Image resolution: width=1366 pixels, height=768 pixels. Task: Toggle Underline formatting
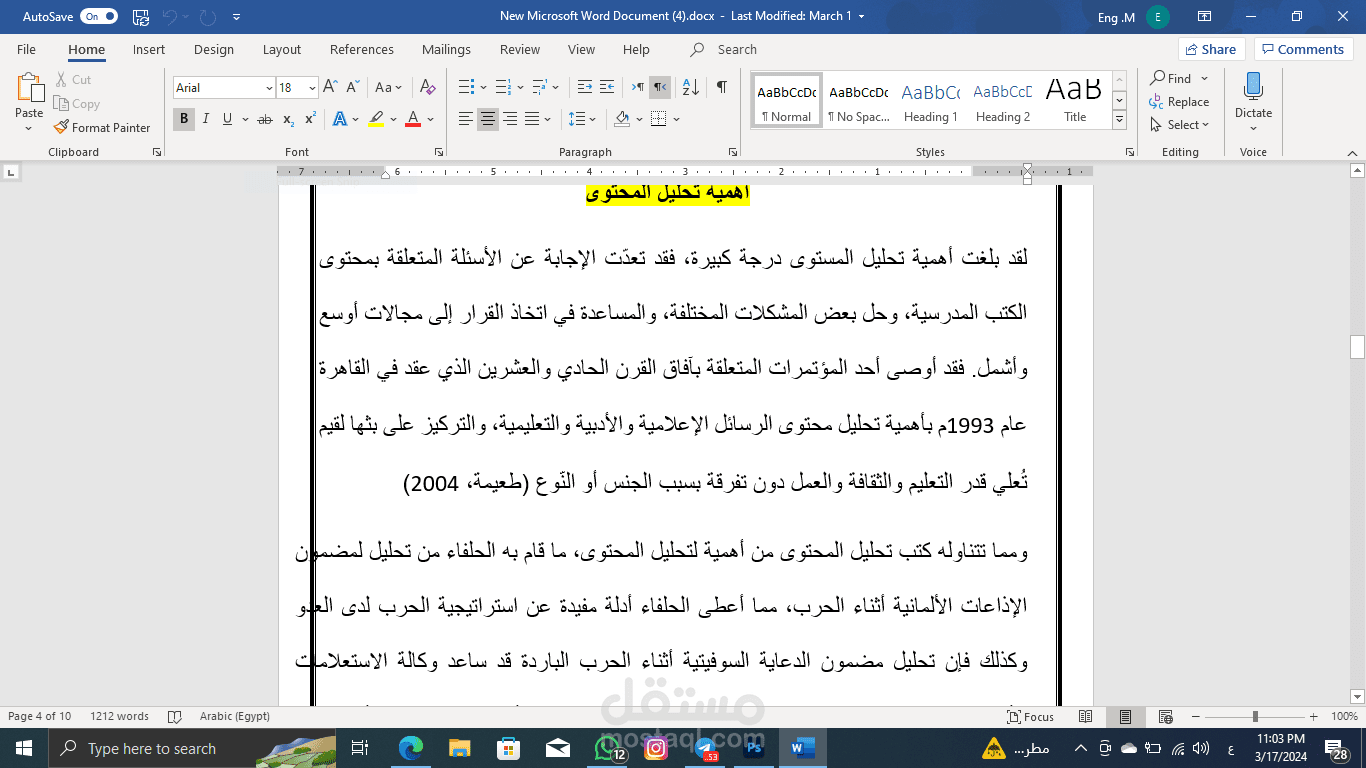pyautogui.click(x=227, y=119)
